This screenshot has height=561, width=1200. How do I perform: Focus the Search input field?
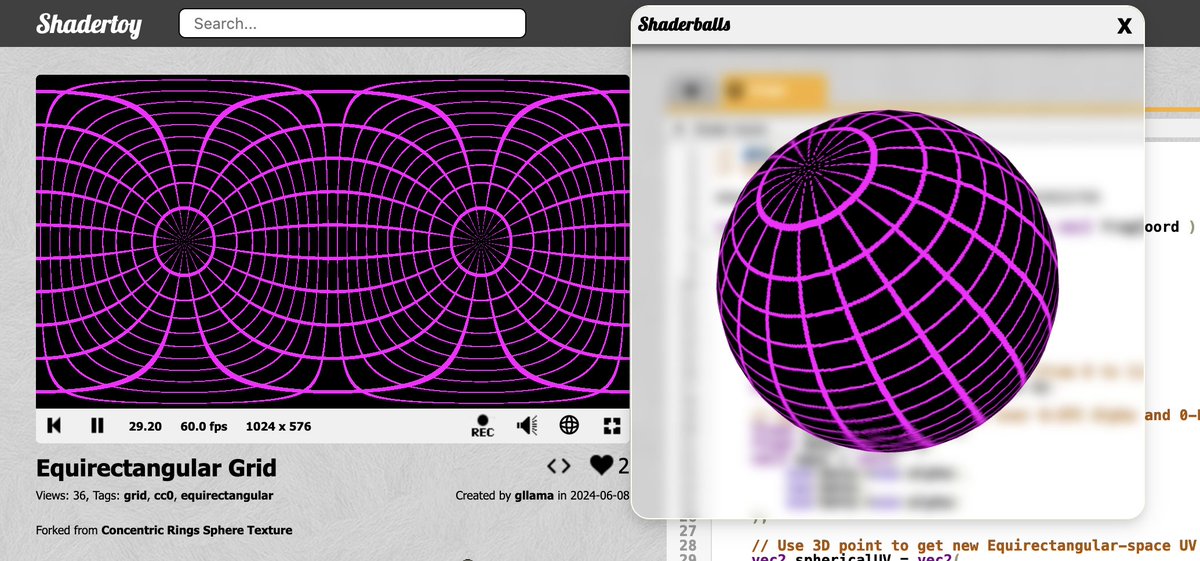352,23
